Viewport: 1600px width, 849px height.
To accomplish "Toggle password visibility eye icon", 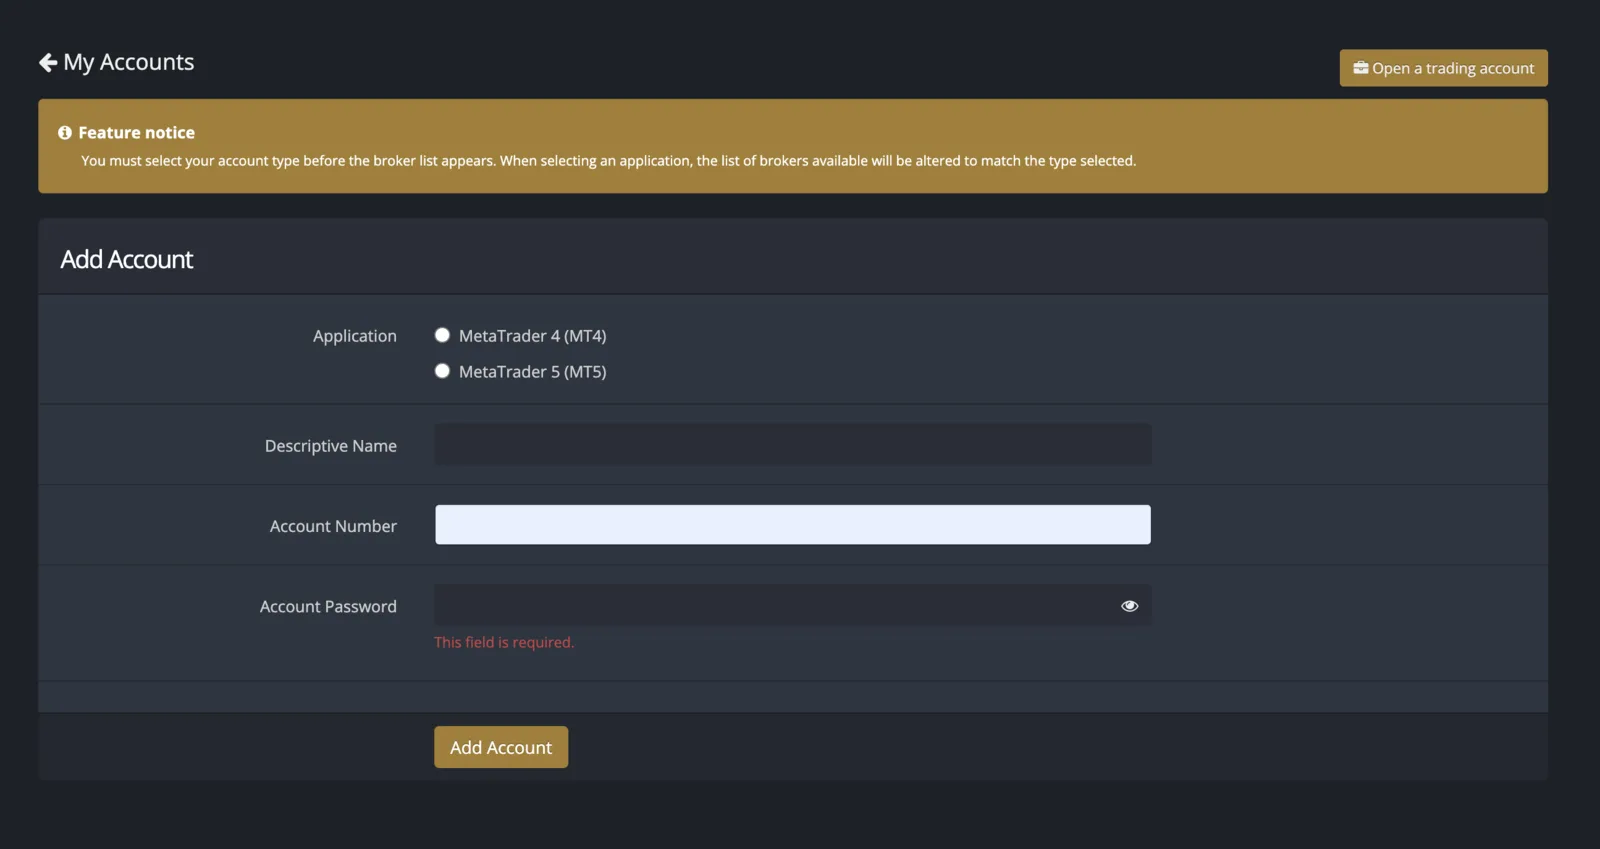I will (x=1130, y=606).
